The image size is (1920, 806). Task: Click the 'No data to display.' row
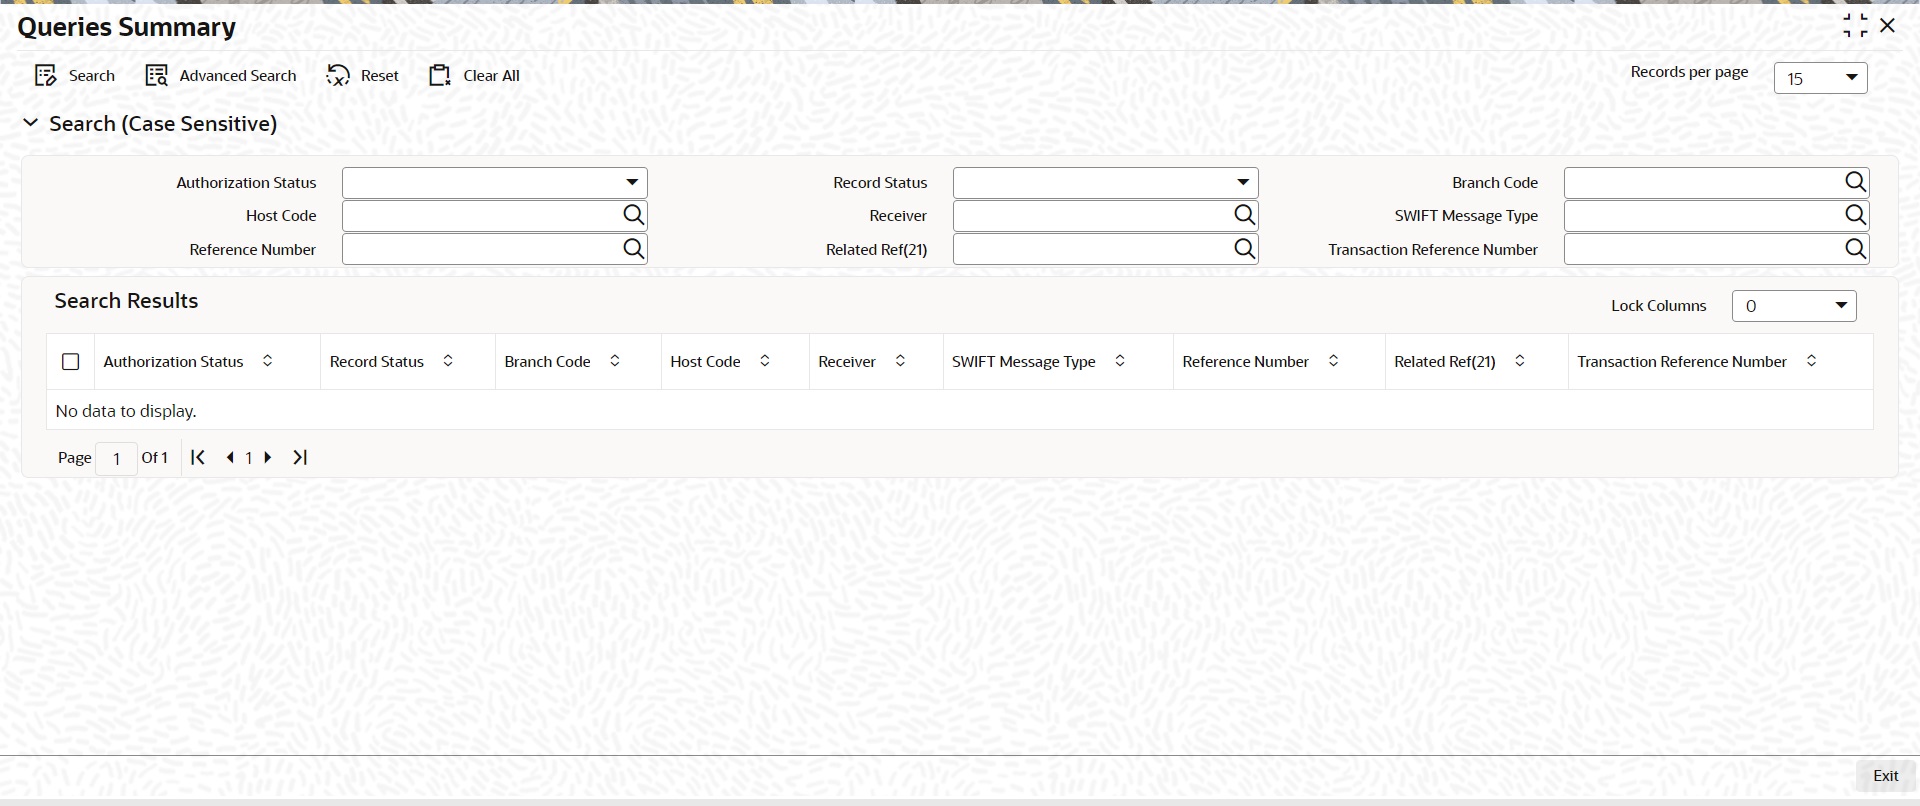coord(959,411)
